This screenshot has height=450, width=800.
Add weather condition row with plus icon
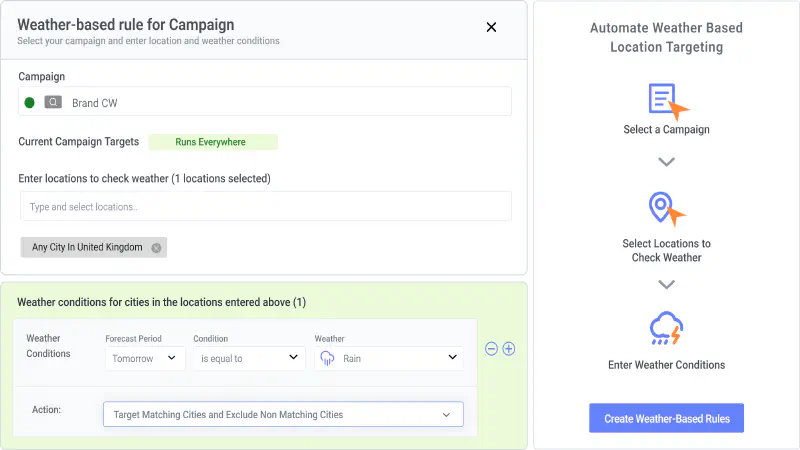509,349
